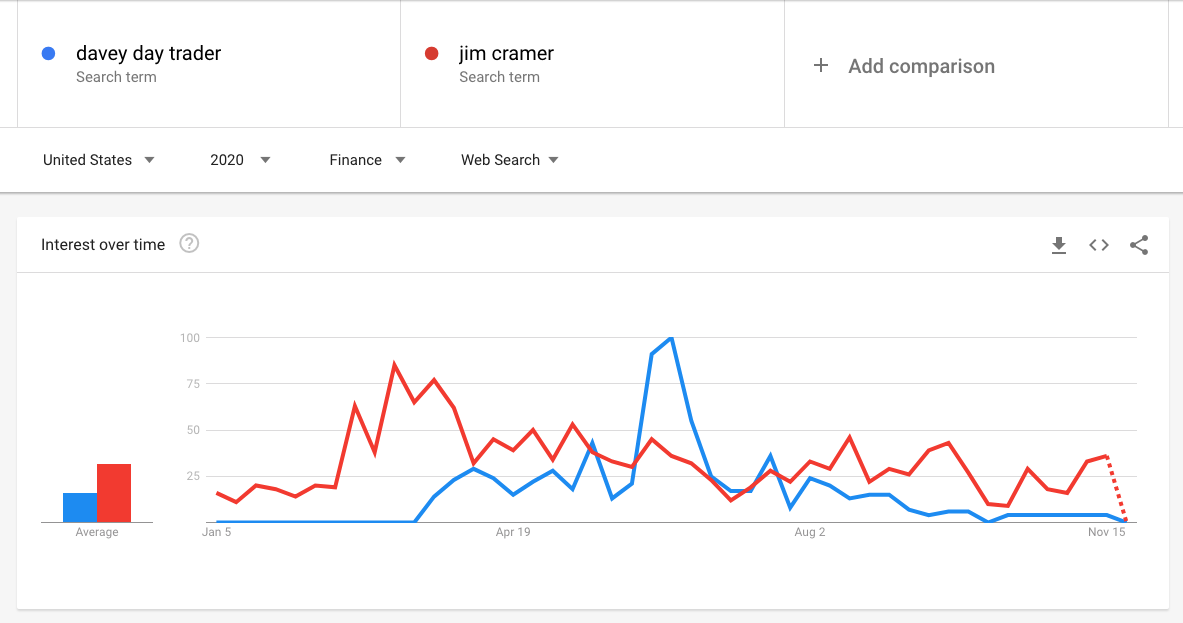
Task: Open help for Interest over time
Action: pos(189,244)
